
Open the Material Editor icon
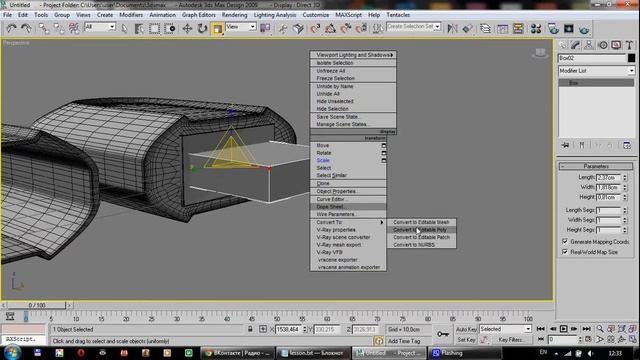coord(536,28)
